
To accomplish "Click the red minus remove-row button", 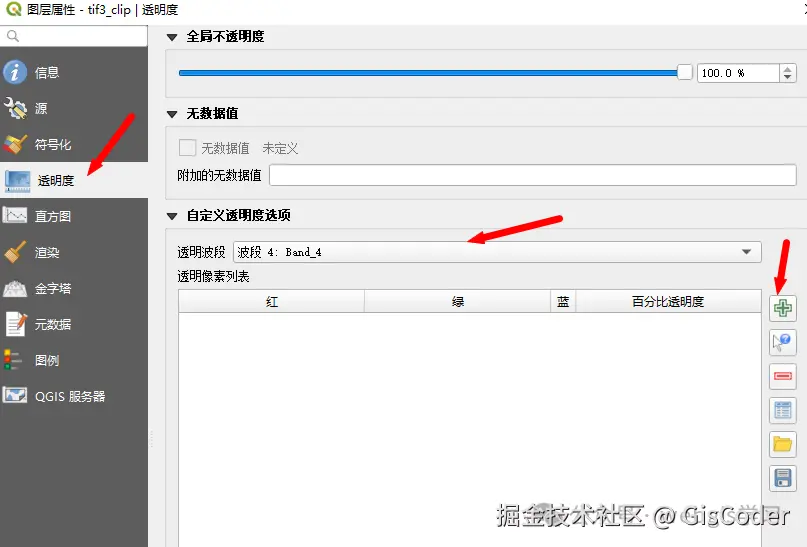I will tap(783, 376).
